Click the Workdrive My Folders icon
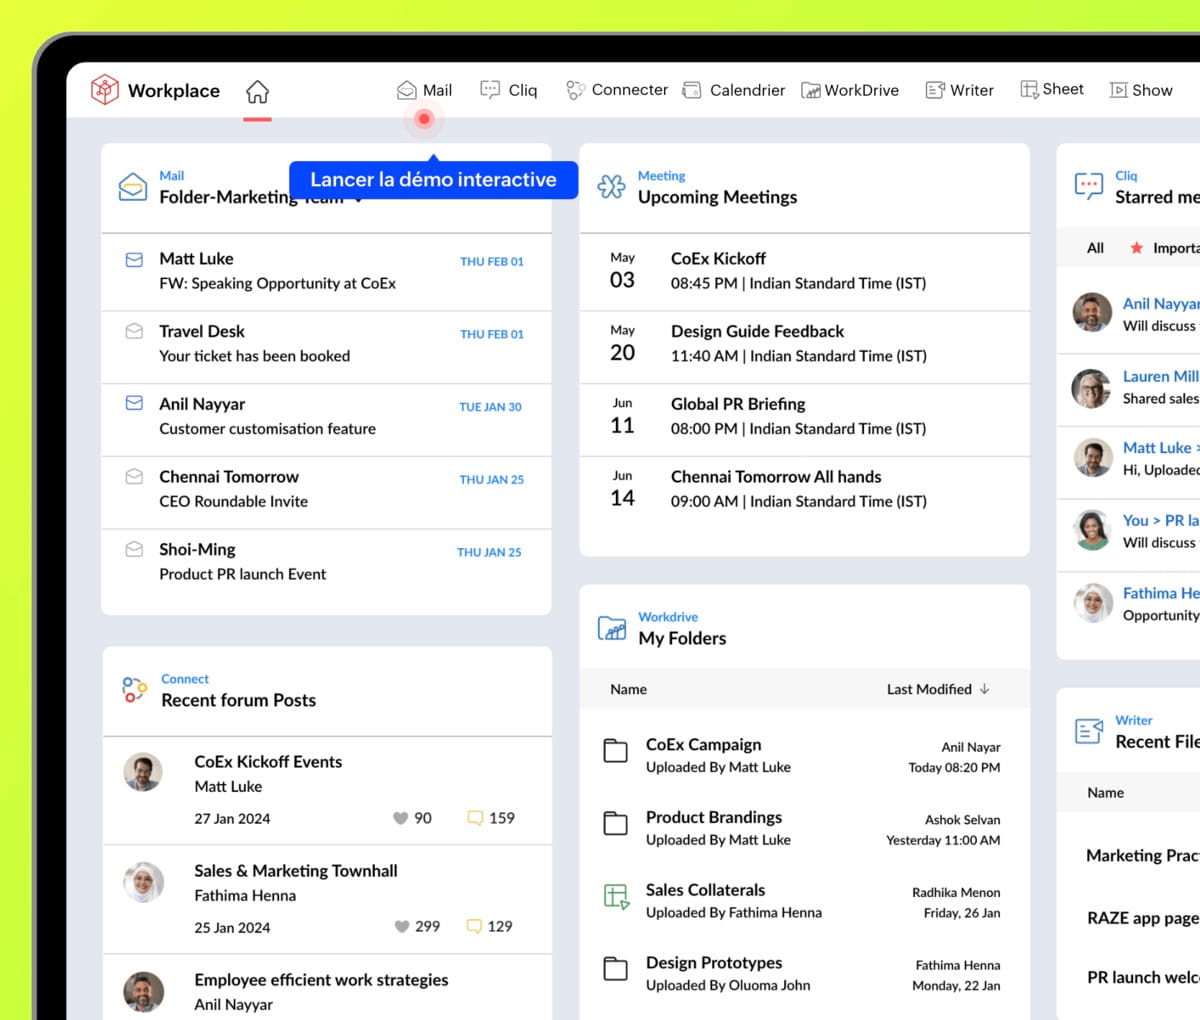 click(x=612, y=628)
